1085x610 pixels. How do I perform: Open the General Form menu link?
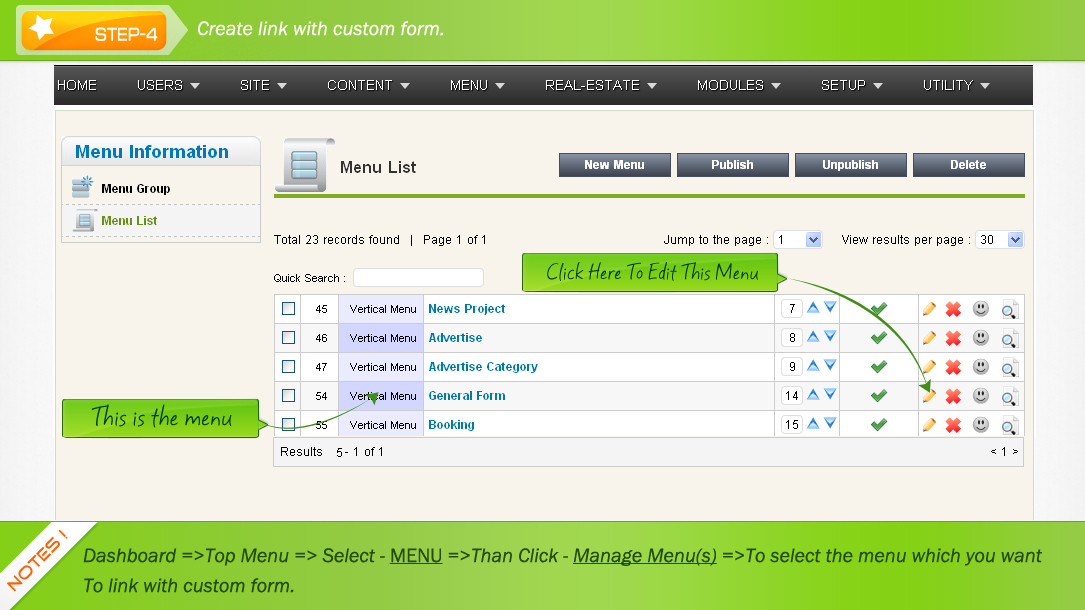point(466,396)
